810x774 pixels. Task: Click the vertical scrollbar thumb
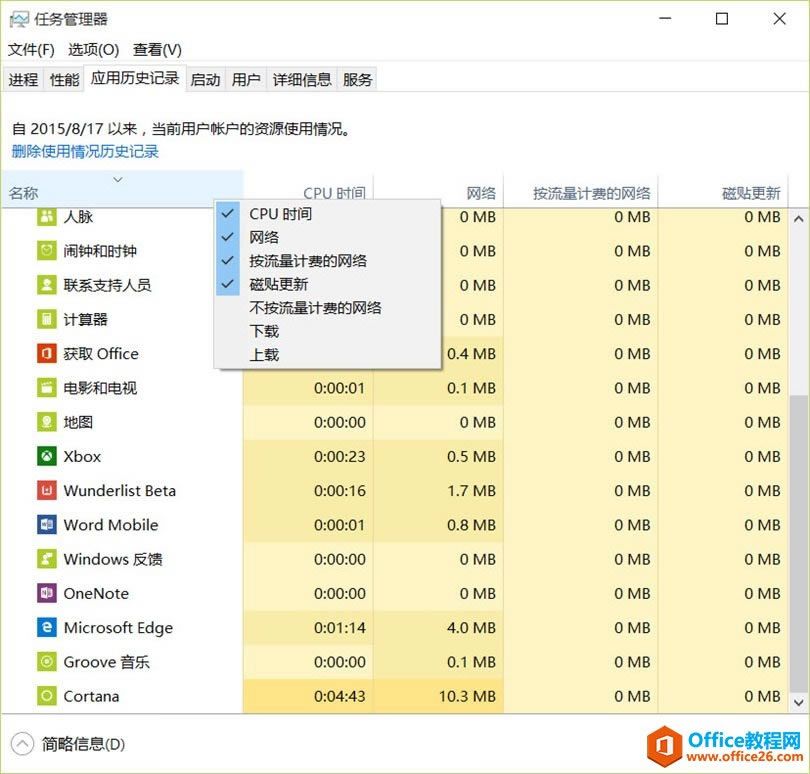(x=799, y=543)
